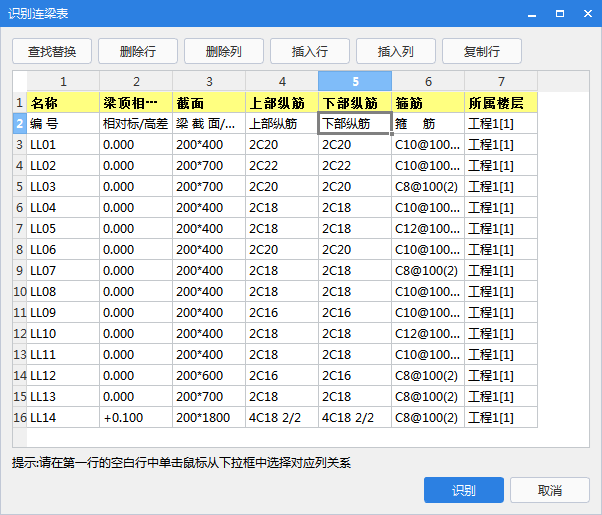Select column 5 header

click(x=354, y=81)
